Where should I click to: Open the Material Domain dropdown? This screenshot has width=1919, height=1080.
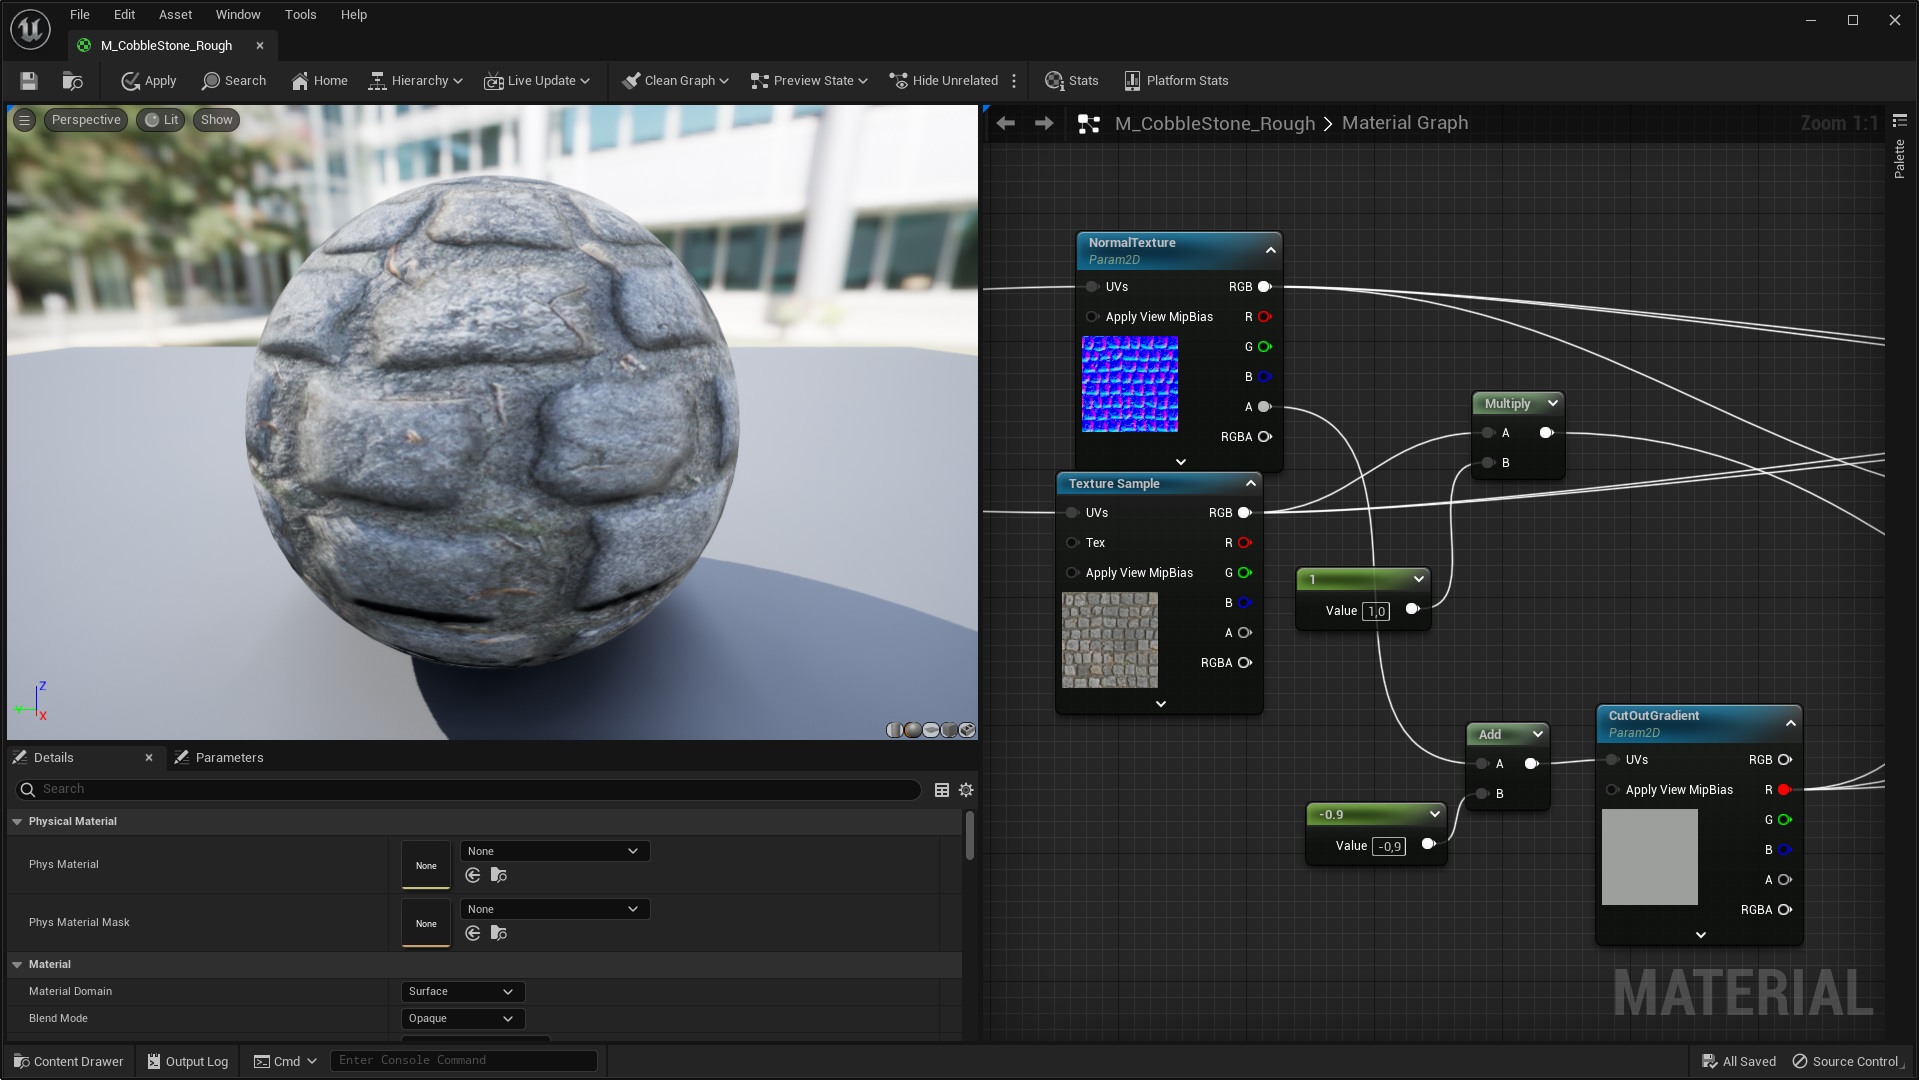point(460,991)
